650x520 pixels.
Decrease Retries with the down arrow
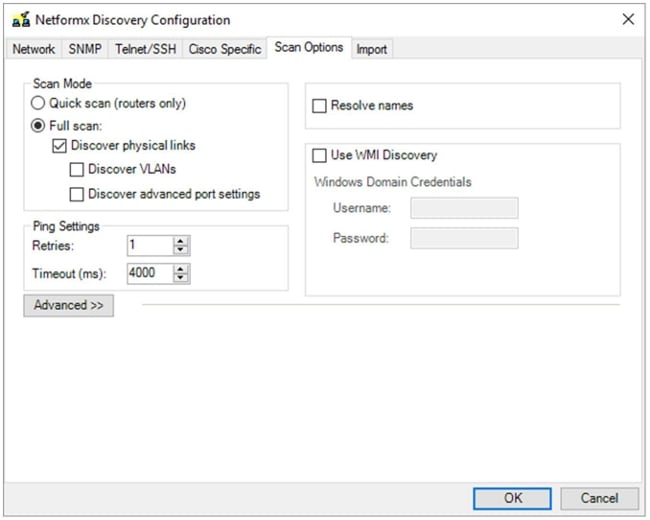pos(180,250)
